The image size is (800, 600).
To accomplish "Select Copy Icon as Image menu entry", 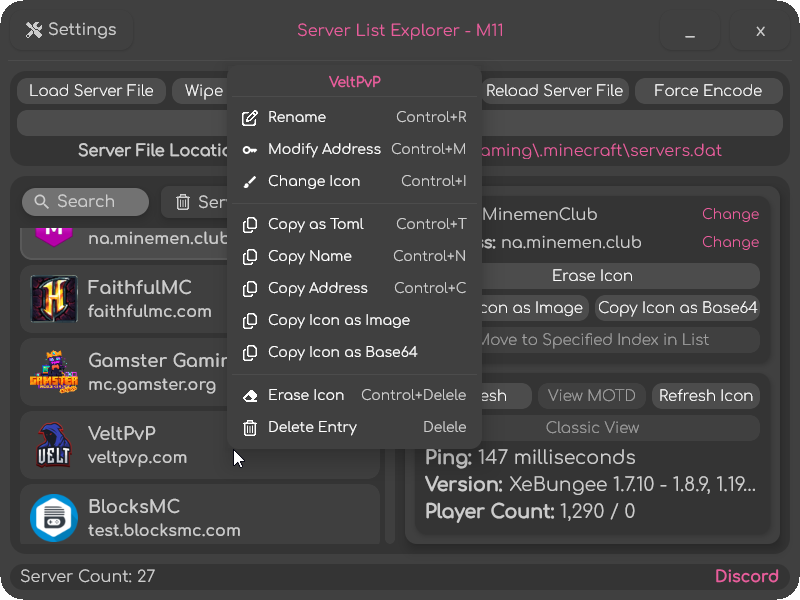I will point(354,321).
